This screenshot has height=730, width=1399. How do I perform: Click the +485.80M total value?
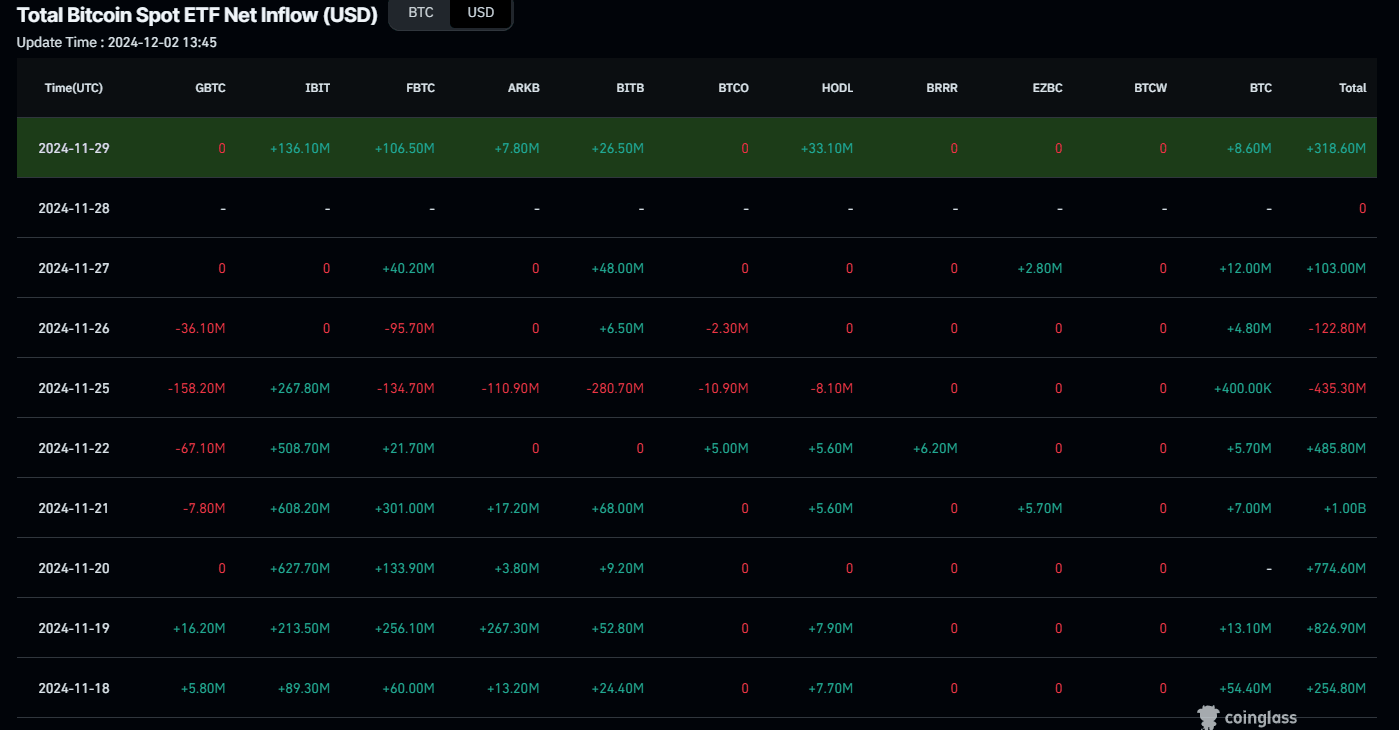[1336, 448]
